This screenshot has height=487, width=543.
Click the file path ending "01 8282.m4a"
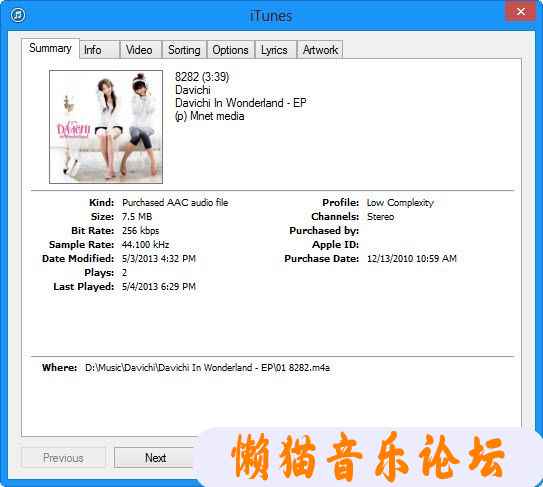tap(207, 368)
